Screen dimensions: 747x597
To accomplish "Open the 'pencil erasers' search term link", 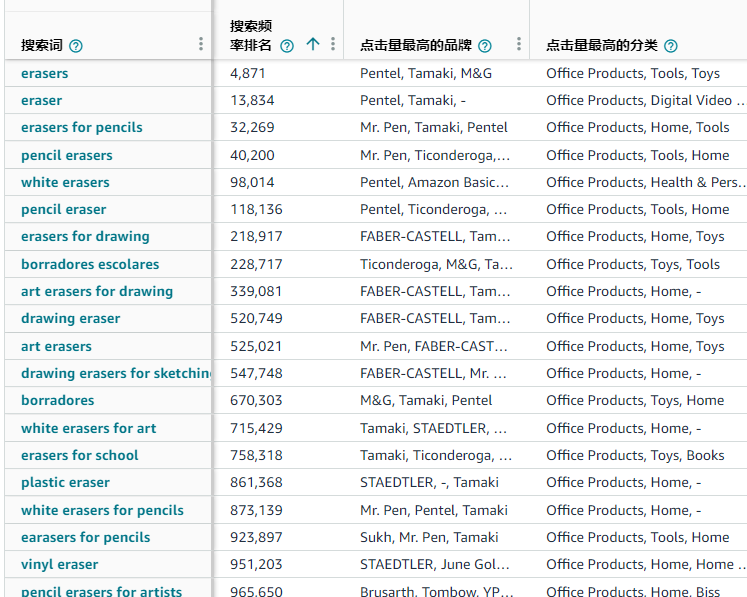I will point(67,155).
